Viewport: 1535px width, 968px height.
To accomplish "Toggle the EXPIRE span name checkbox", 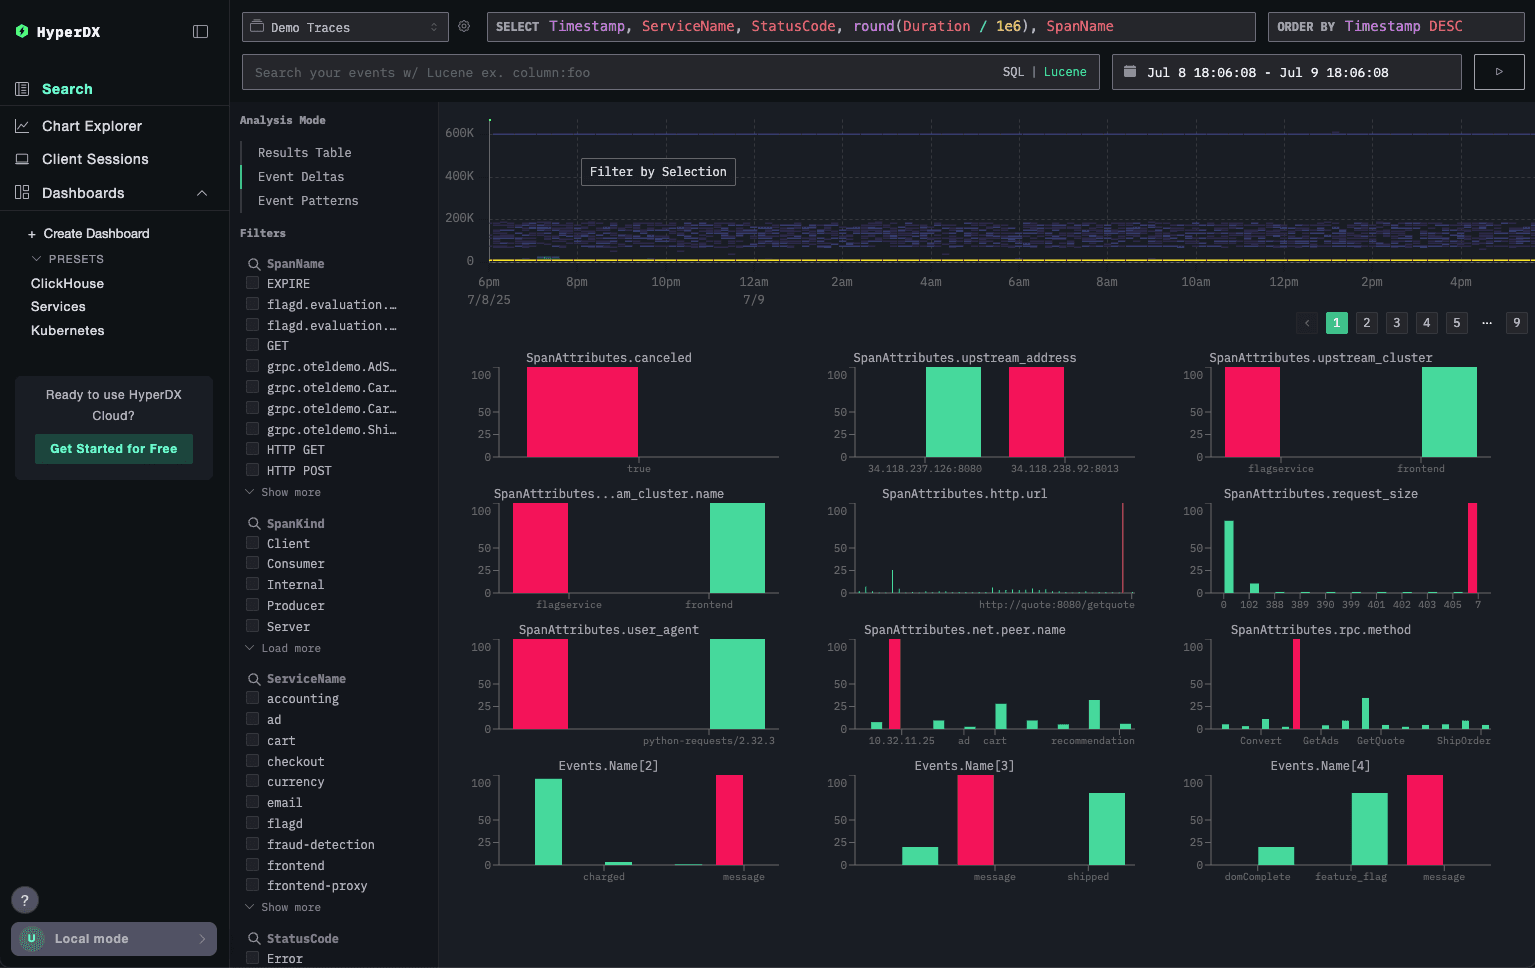I will coord(253,283).
